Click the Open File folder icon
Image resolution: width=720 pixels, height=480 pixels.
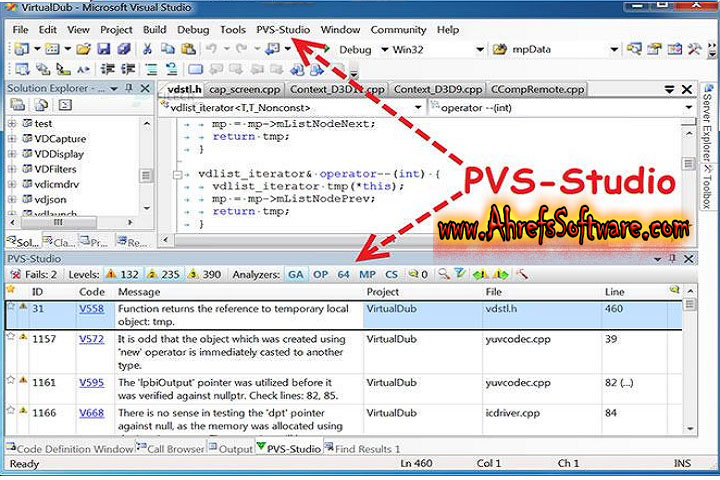[83, 49]
